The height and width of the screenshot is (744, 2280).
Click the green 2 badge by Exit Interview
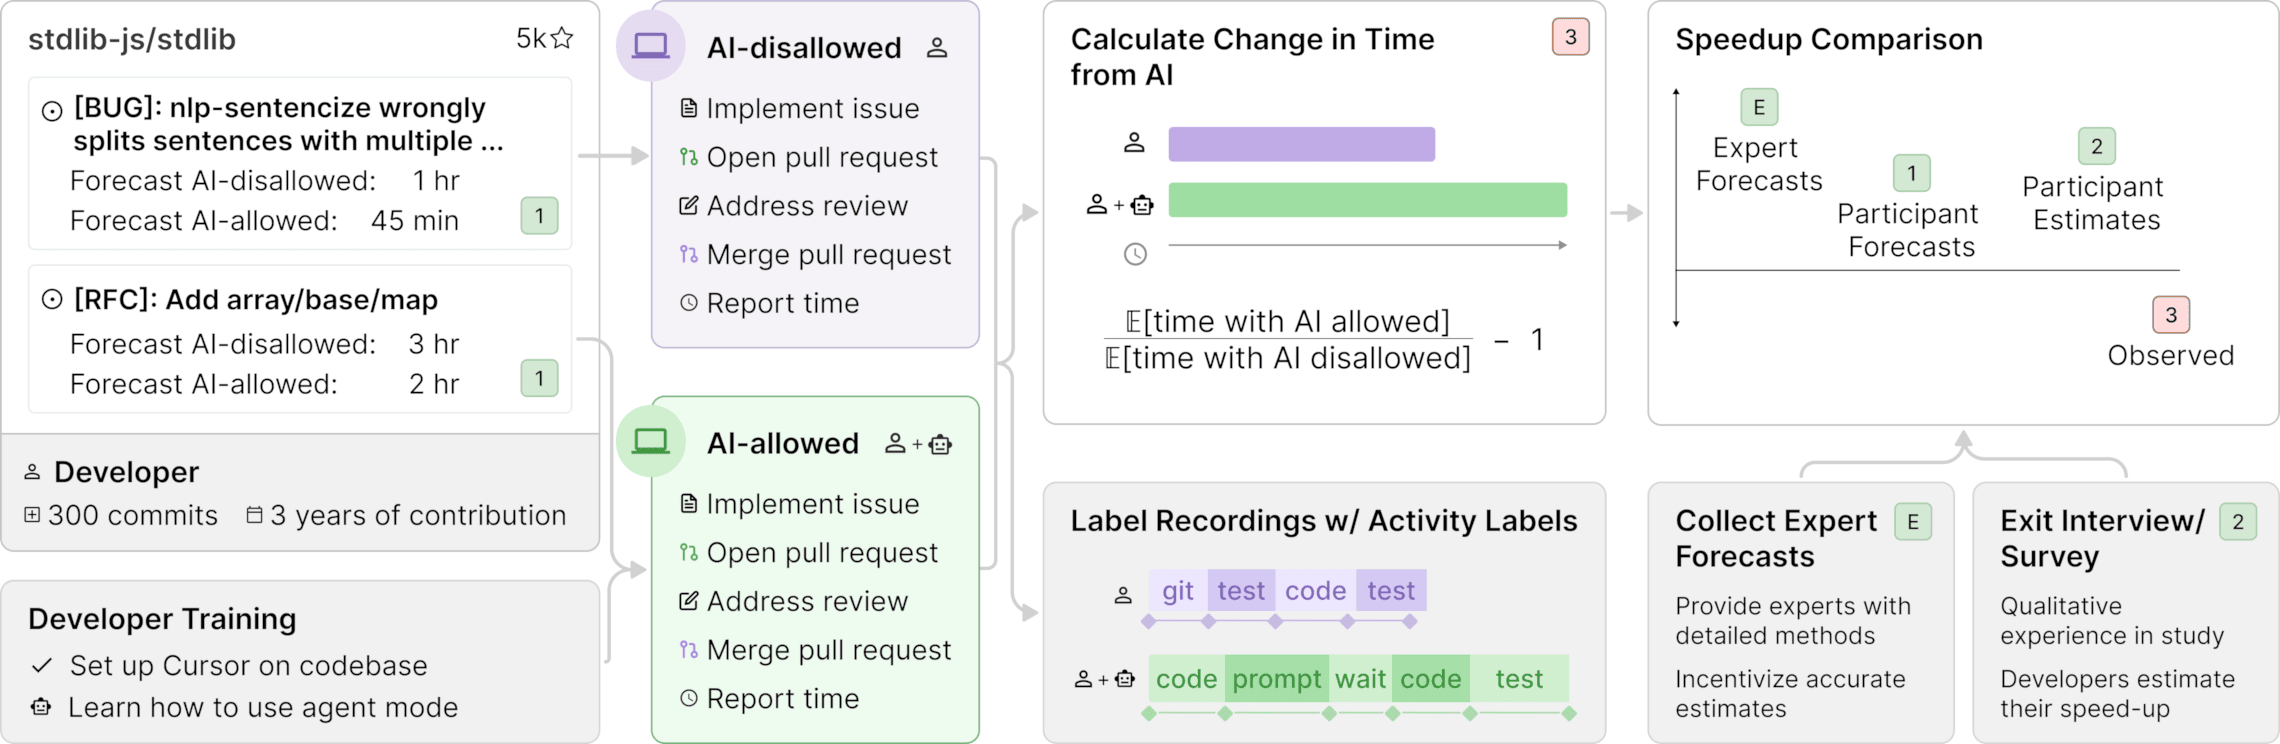(2237, 522)
